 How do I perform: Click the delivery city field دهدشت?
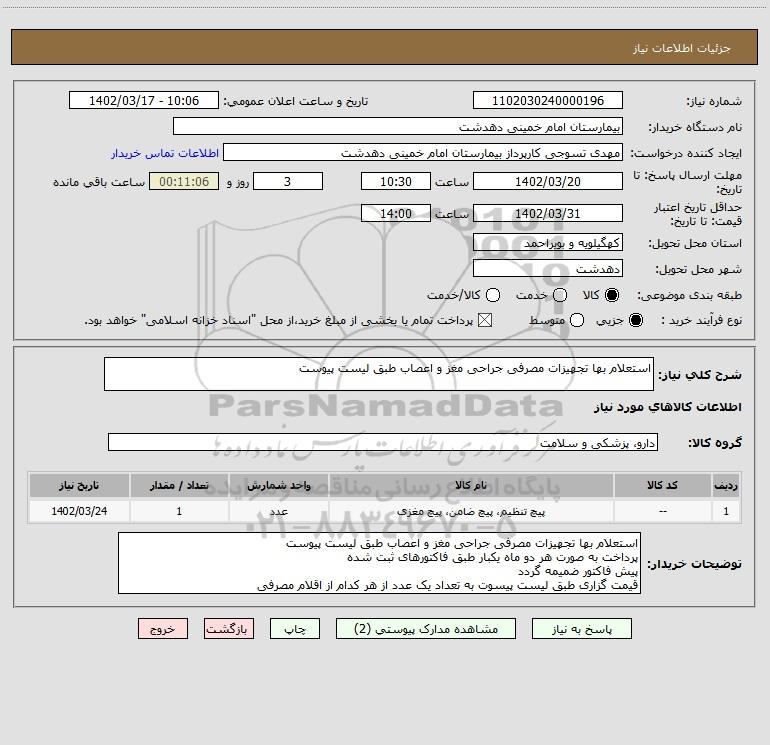pos(548,268)
